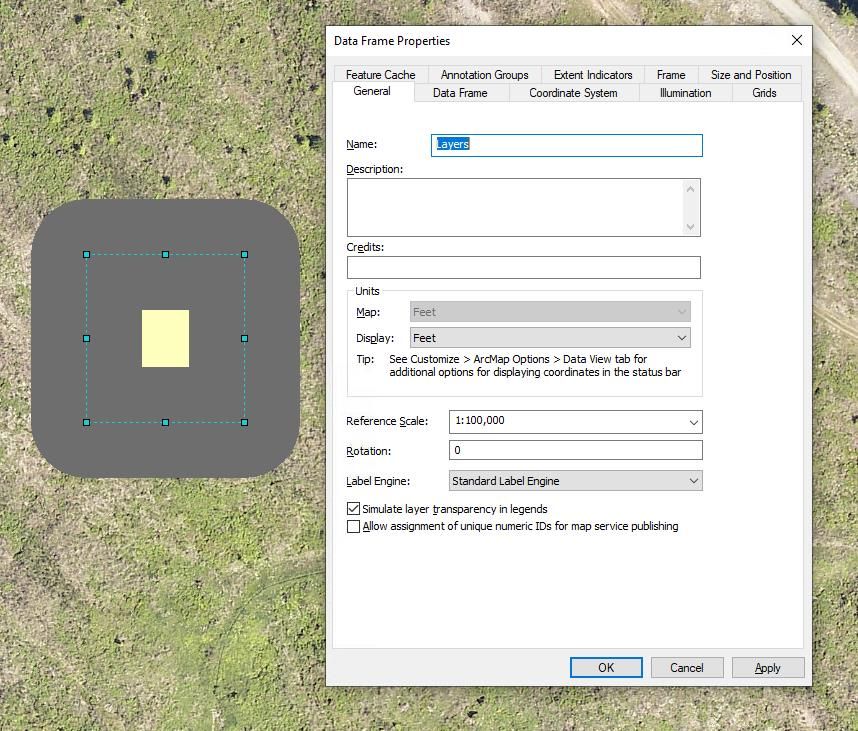The image size is (858, 731).
Task: Click the yellow rectangle inside the selection
Action: tap(165, 338)
